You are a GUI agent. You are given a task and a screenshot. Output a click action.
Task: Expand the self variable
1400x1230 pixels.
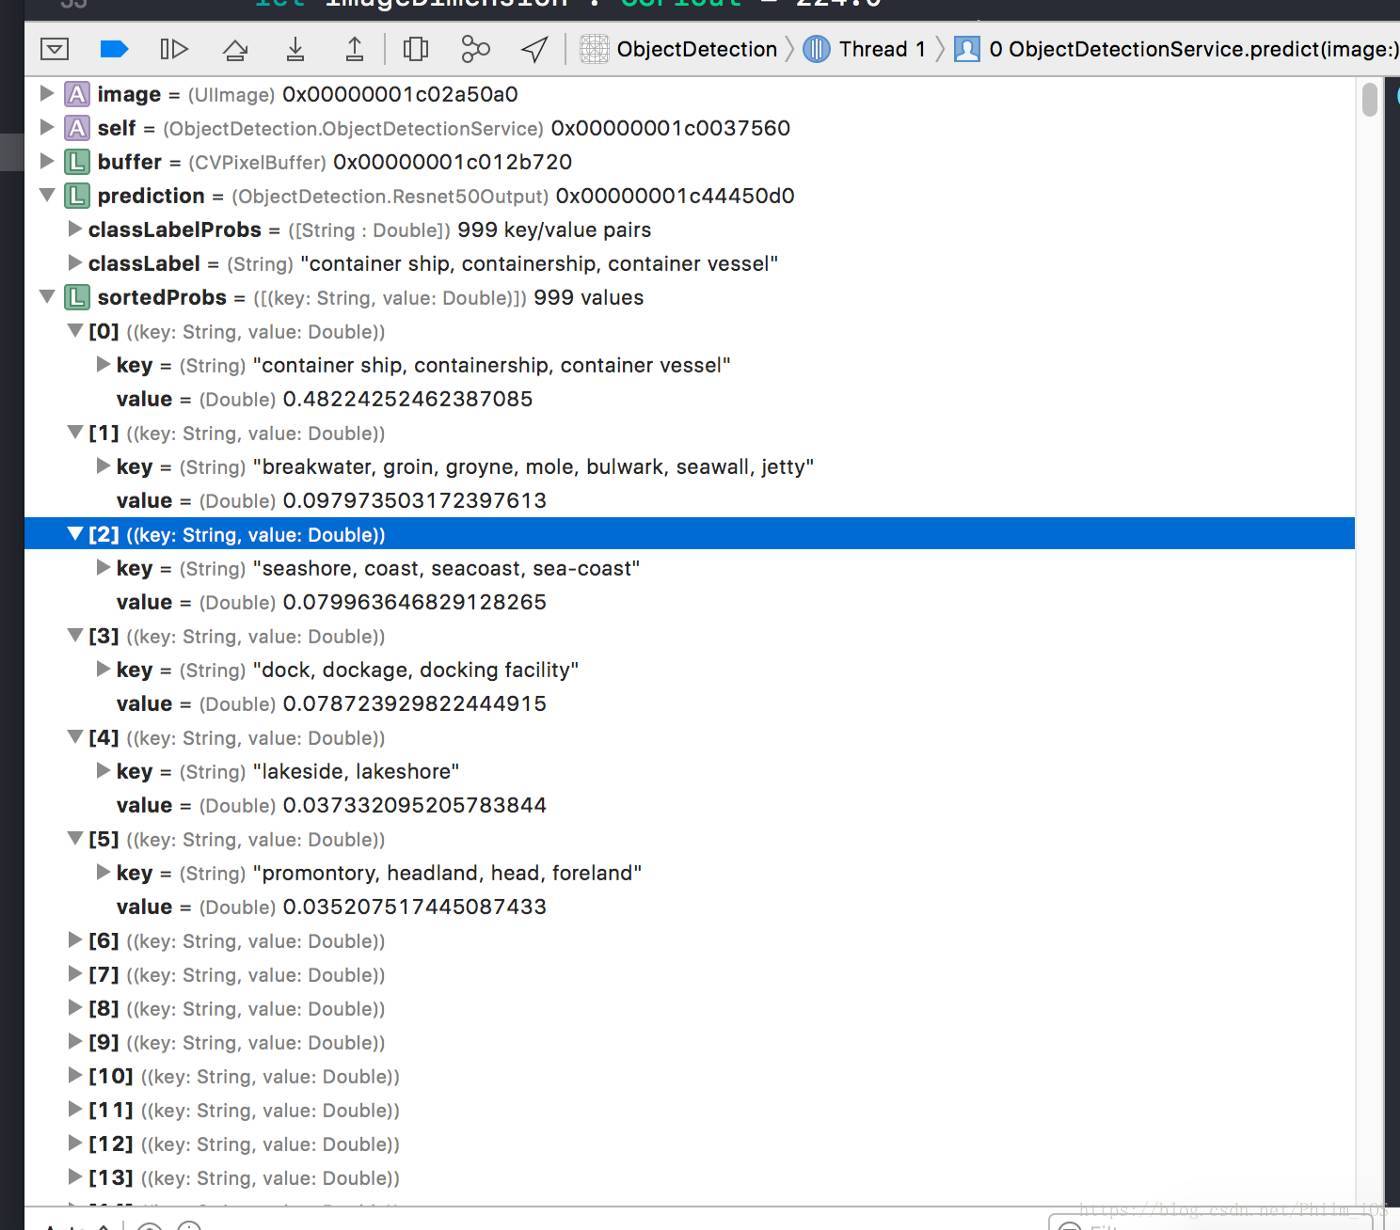[x=46, y=128]
